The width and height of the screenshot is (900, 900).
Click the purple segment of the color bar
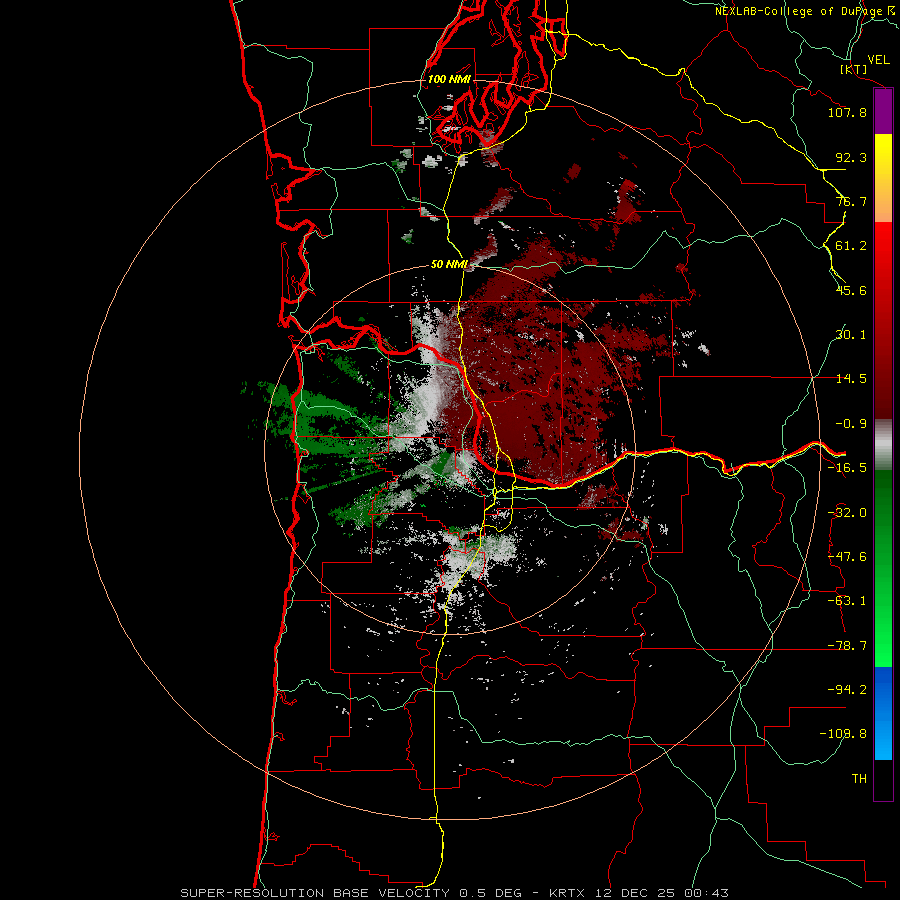click(883, 112)
